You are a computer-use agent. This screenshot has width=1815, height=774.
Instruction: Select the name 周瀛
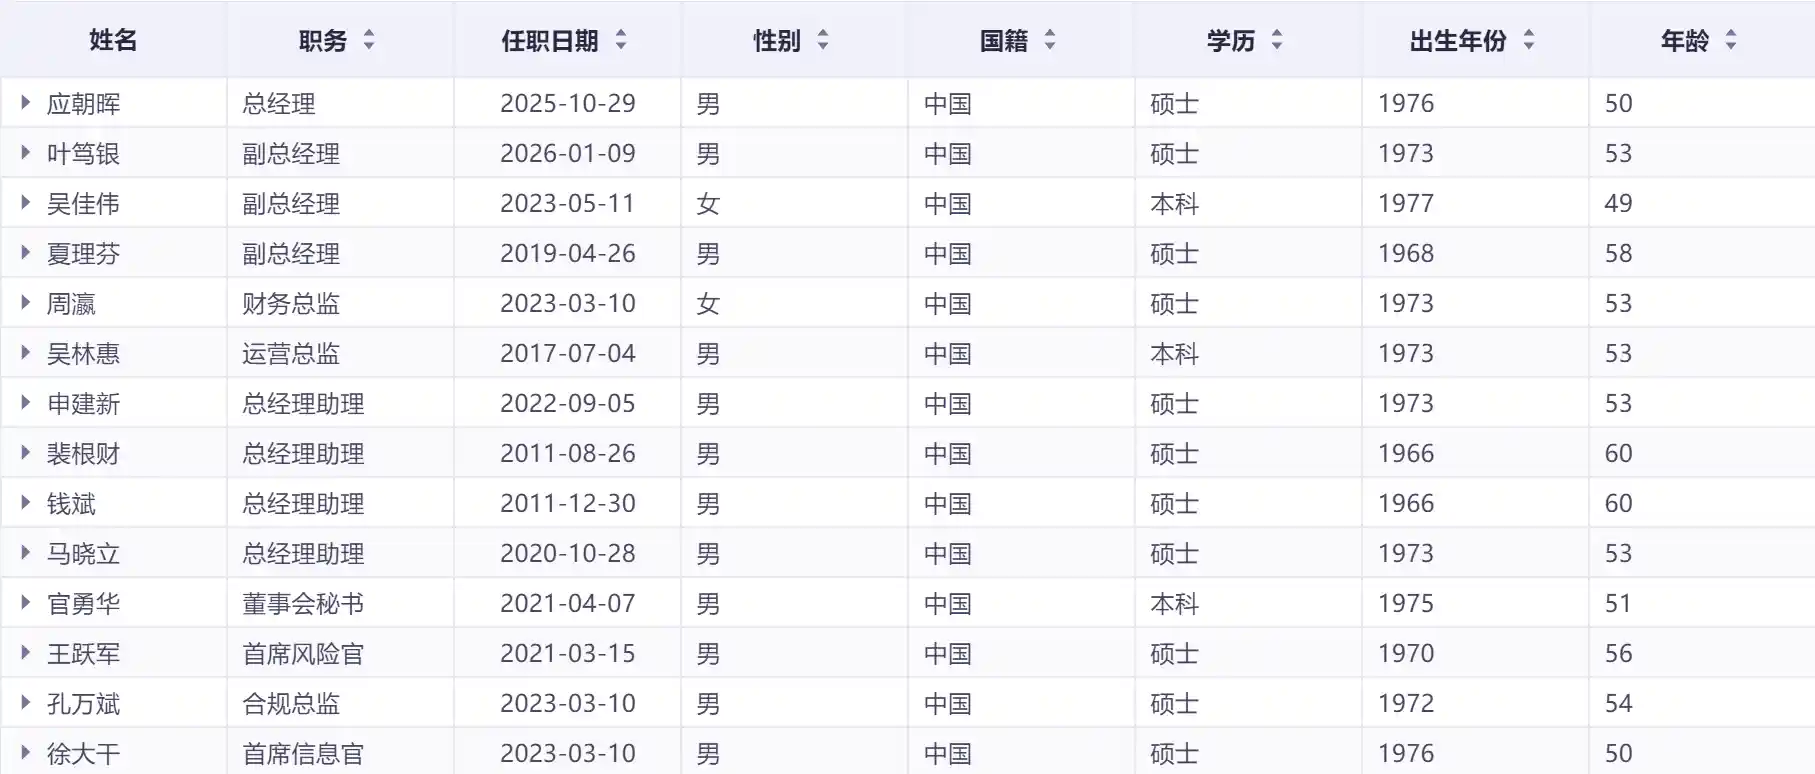(x=72, y=302)
